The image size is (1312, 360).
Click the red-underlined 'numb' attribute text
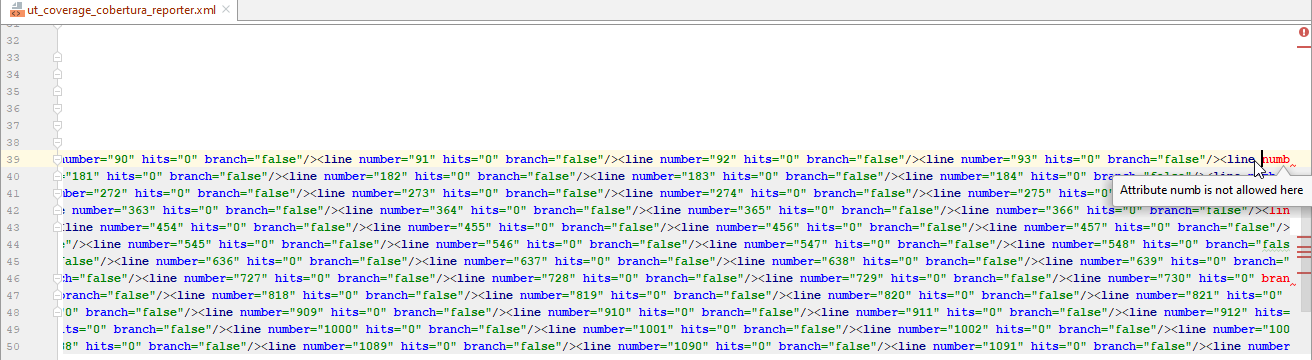[1276, 159]
